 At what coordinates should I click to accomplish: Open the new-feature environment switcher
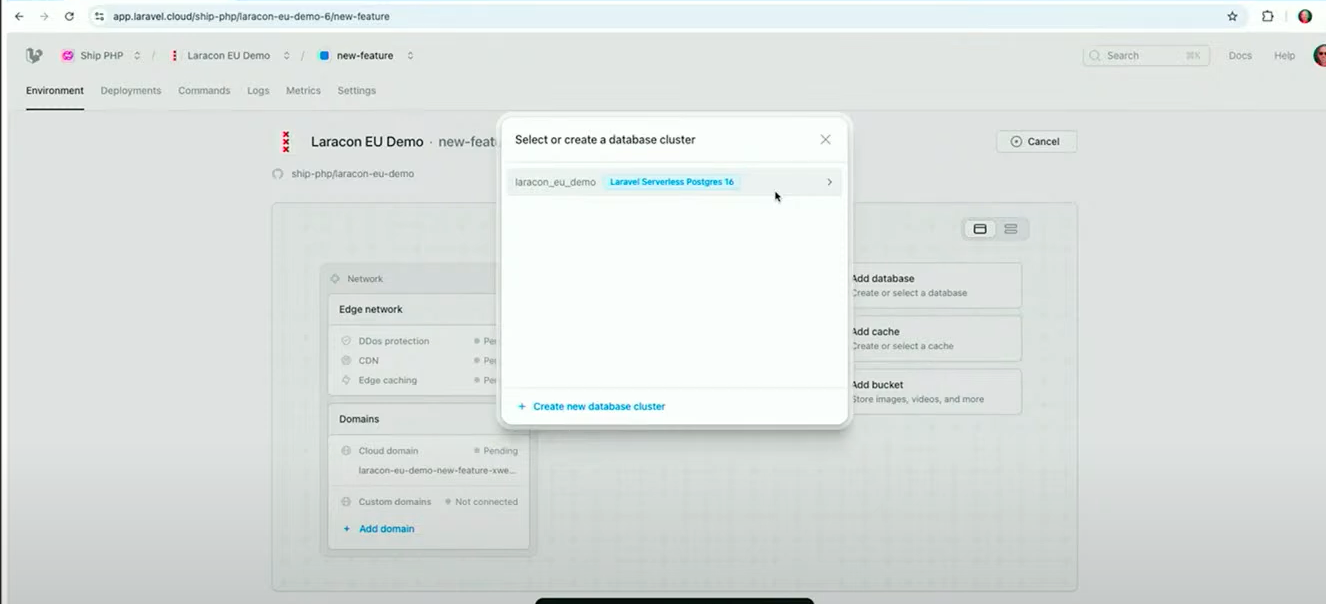click(x=410, y=56)
